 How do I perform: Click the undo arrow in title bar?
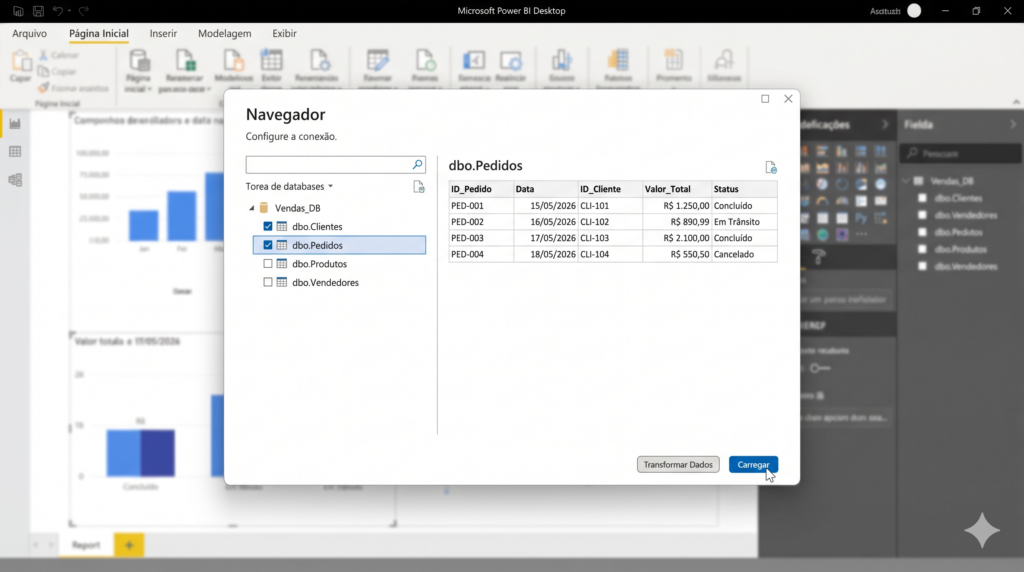click(58, 11)
